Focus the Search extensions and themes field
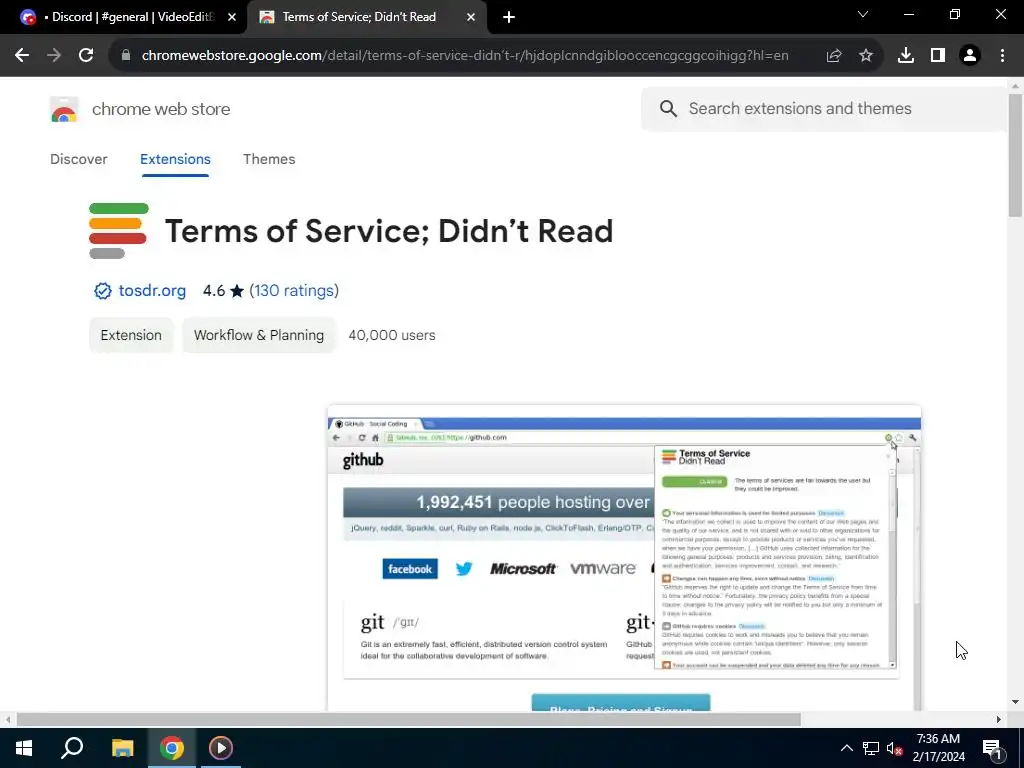1024x768 pixels. [825, 108]
